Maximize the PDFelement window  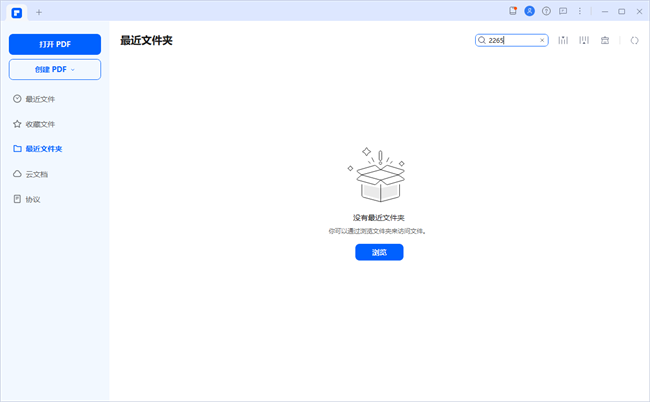pyautogui.click(x=622, y=12)
